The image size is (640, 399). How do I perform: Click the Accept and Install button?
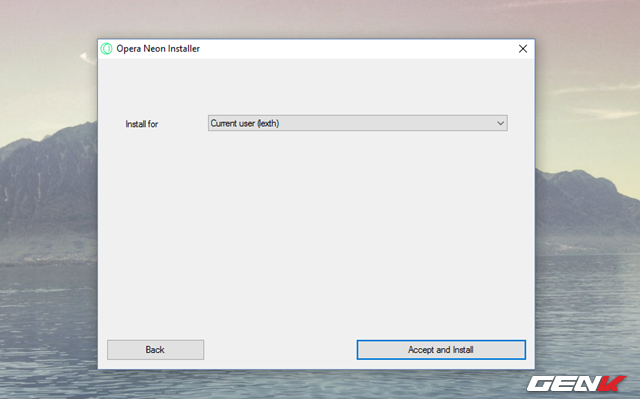tap(441, 350)
